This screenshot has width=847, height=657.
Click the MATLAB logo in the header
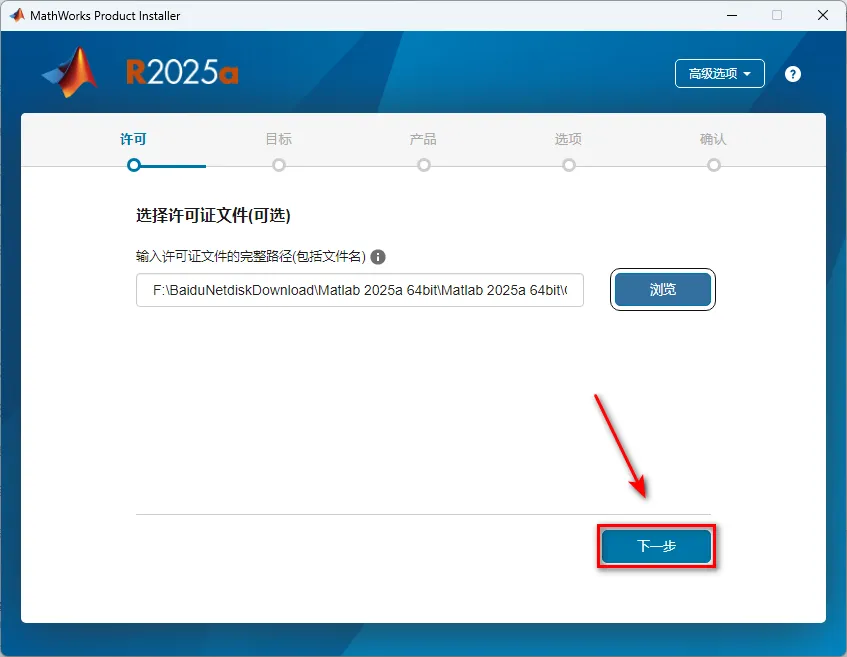tap(70, 72)
